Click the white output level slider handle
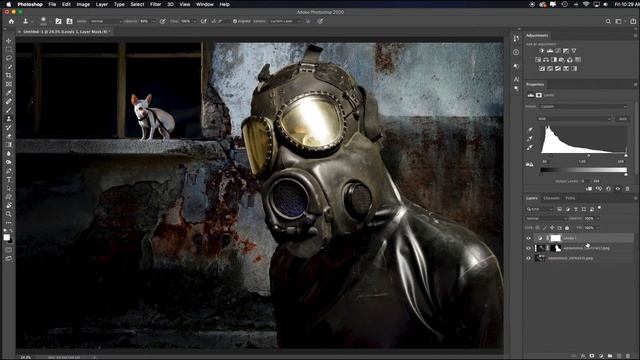 (x=626, y=175)
